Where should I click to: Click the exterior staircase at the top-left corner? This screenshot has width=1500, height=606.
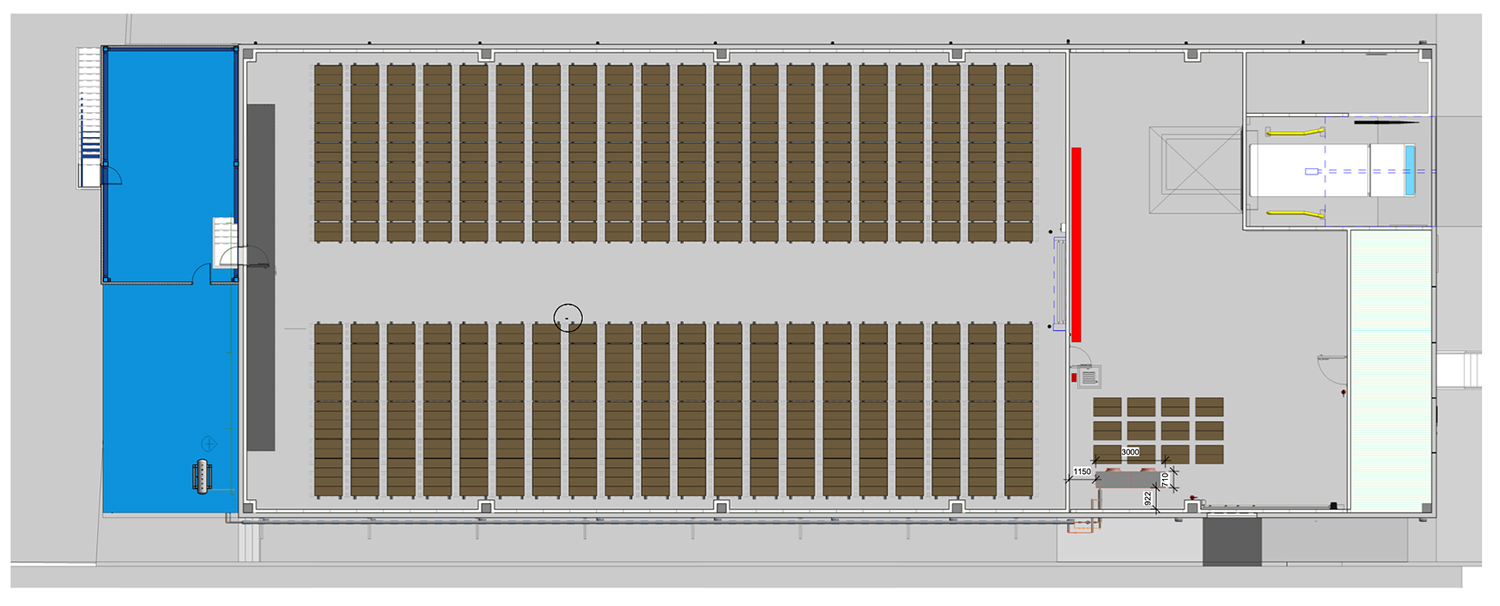click(90, 117)
